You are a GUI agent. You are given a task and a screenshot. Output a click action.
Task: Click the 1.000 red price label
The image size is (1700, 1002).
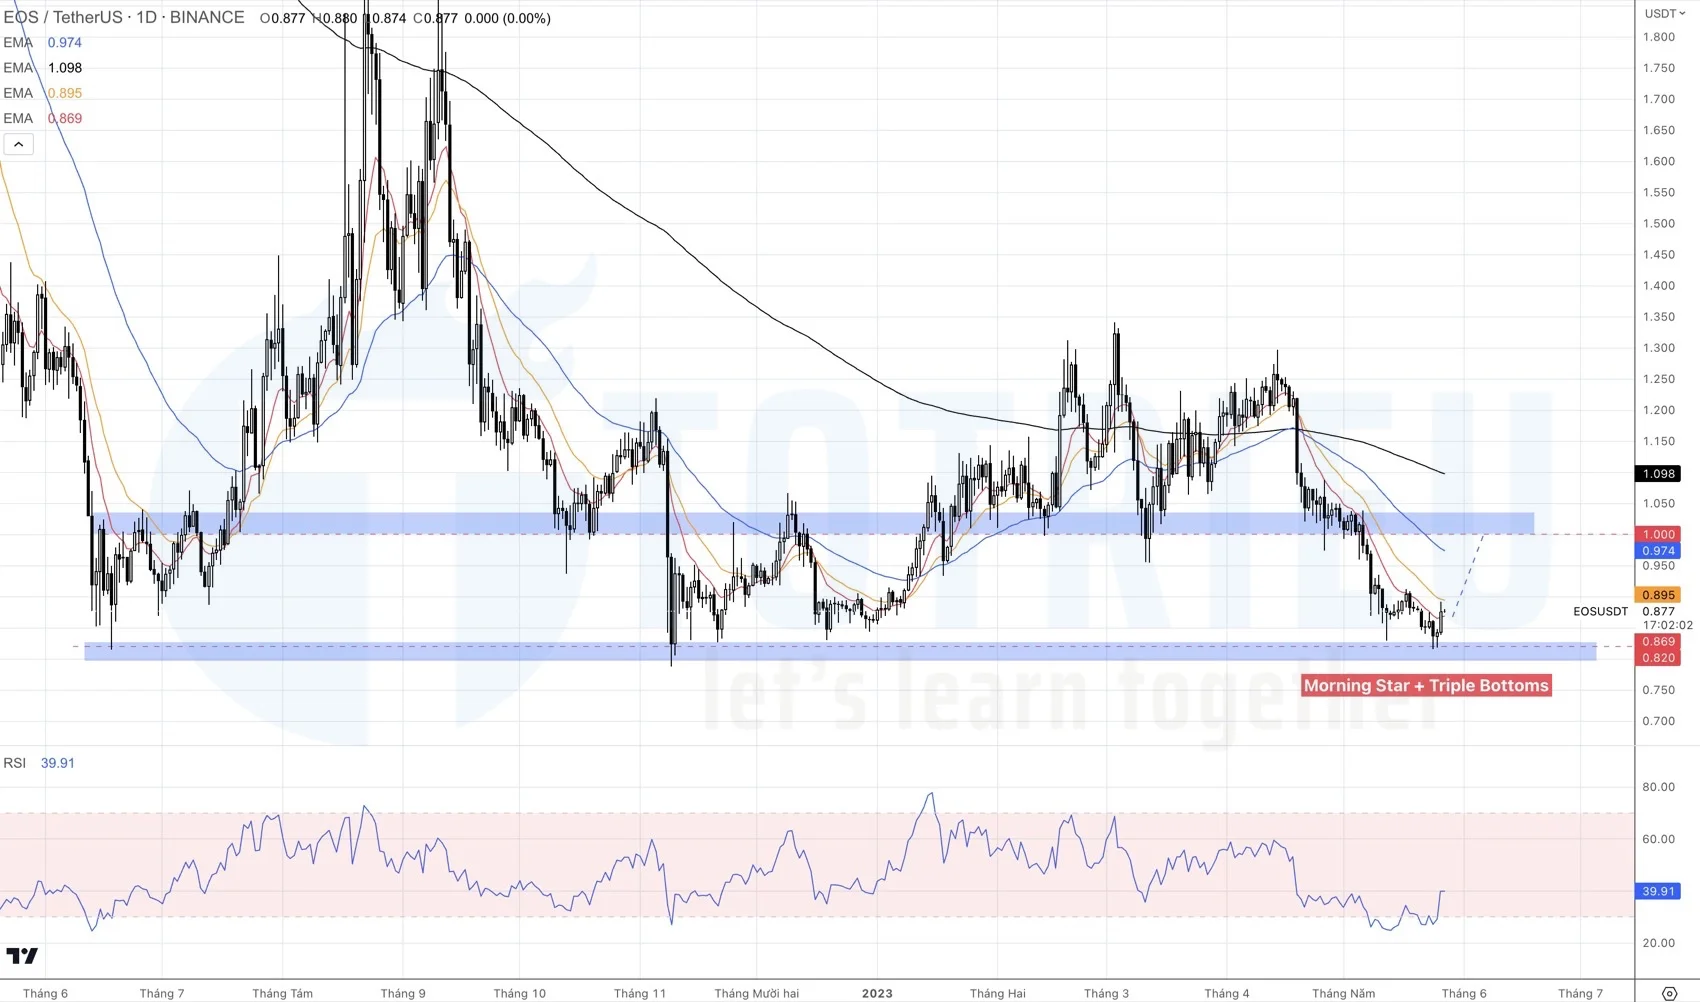coord(1658,534)
